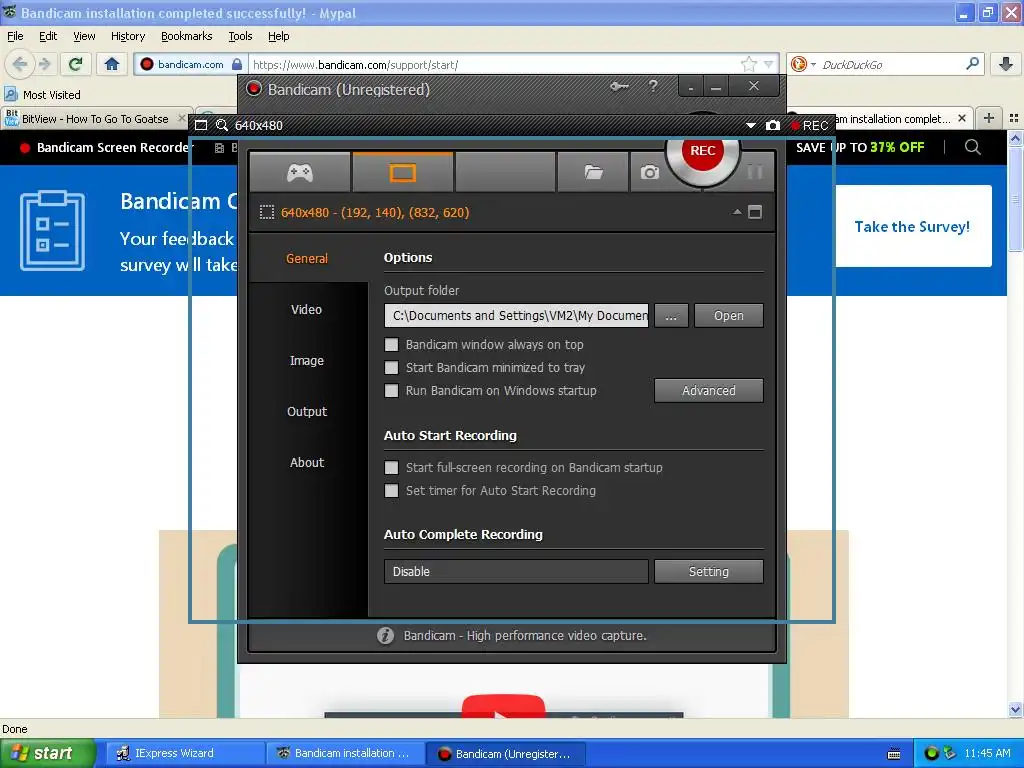Bookmark page with star icon
Image resolution: width=1024 pixels, height=768 pixels.
748,64
